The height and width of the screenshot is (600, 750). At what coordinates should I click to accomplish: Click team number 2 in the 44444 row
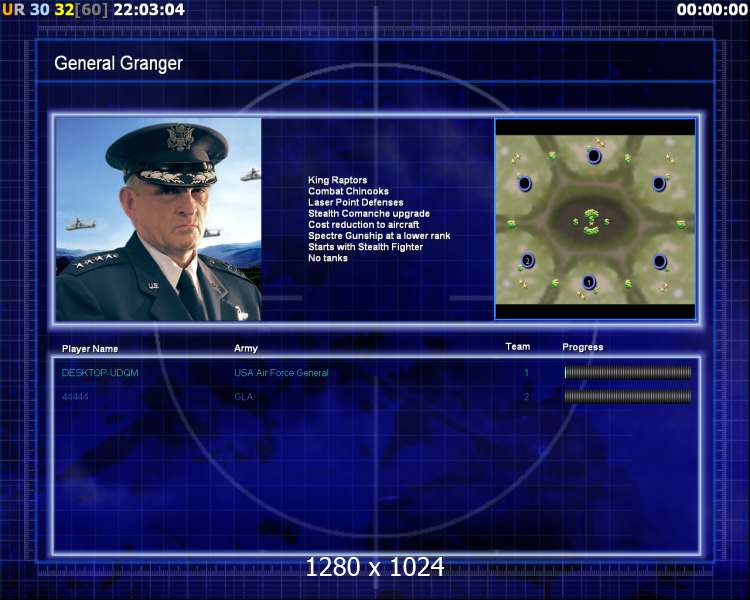(x=526, y=397)
